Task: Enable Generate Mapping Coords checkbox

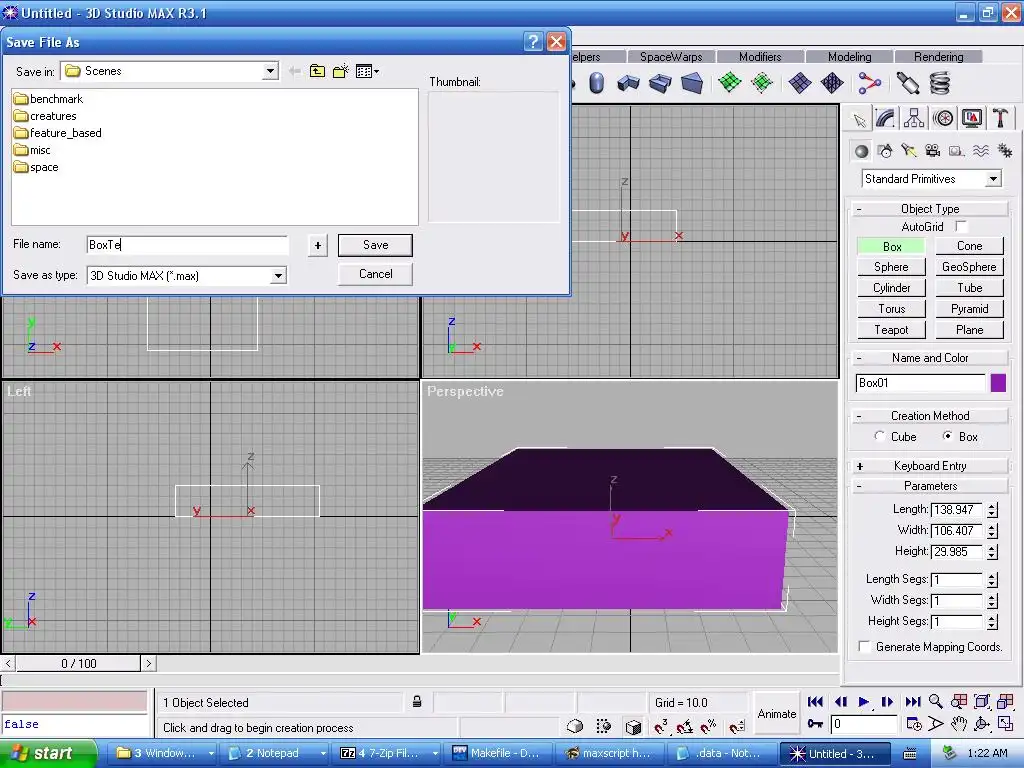Action: click(864, 647)
